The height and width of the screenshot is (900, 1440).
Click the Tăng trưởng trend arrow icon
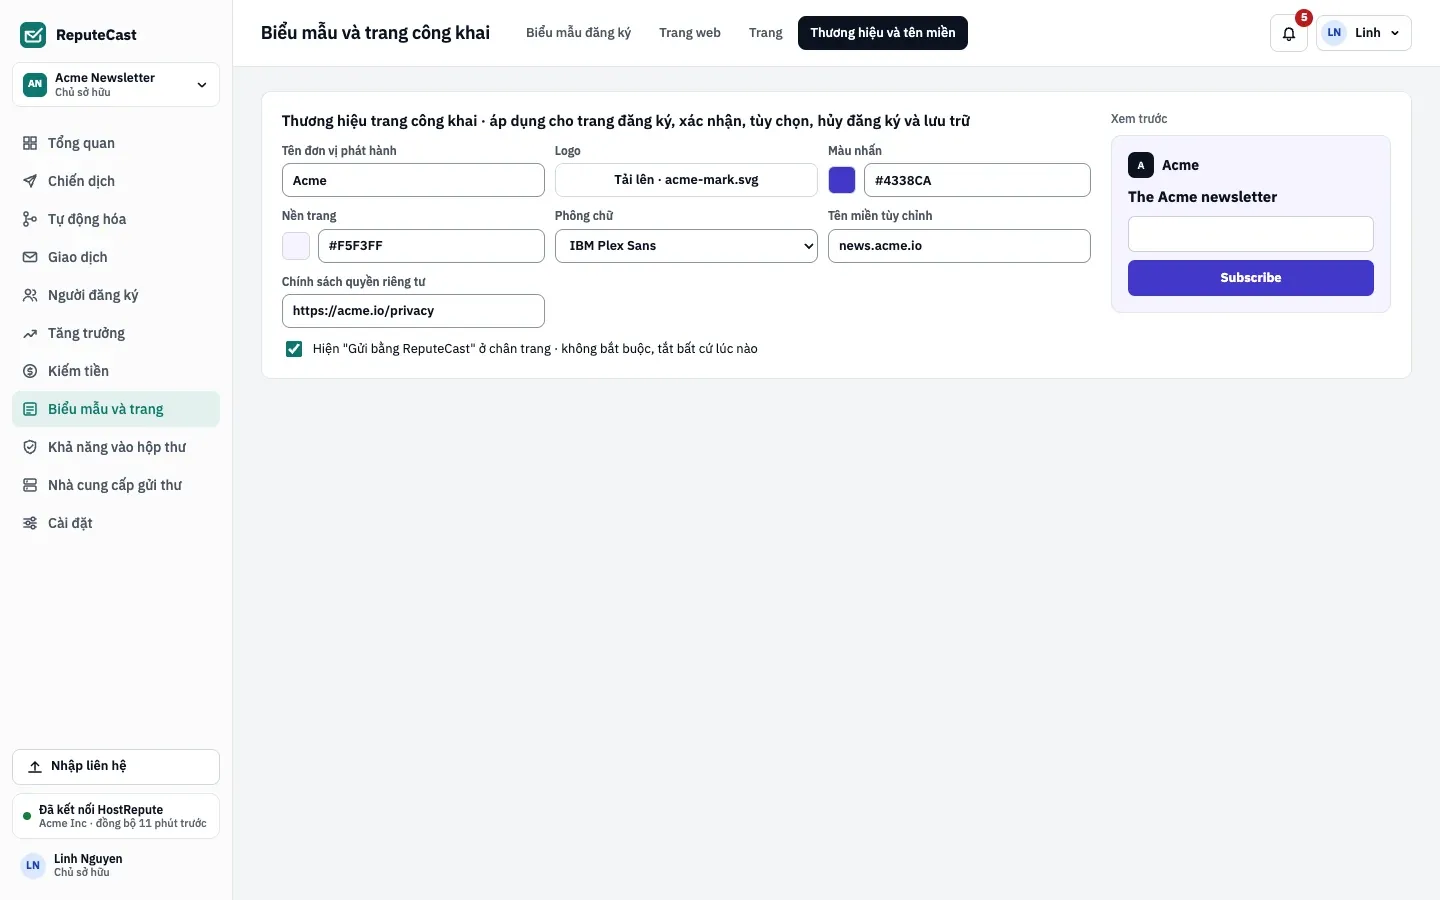click(30, 333)
